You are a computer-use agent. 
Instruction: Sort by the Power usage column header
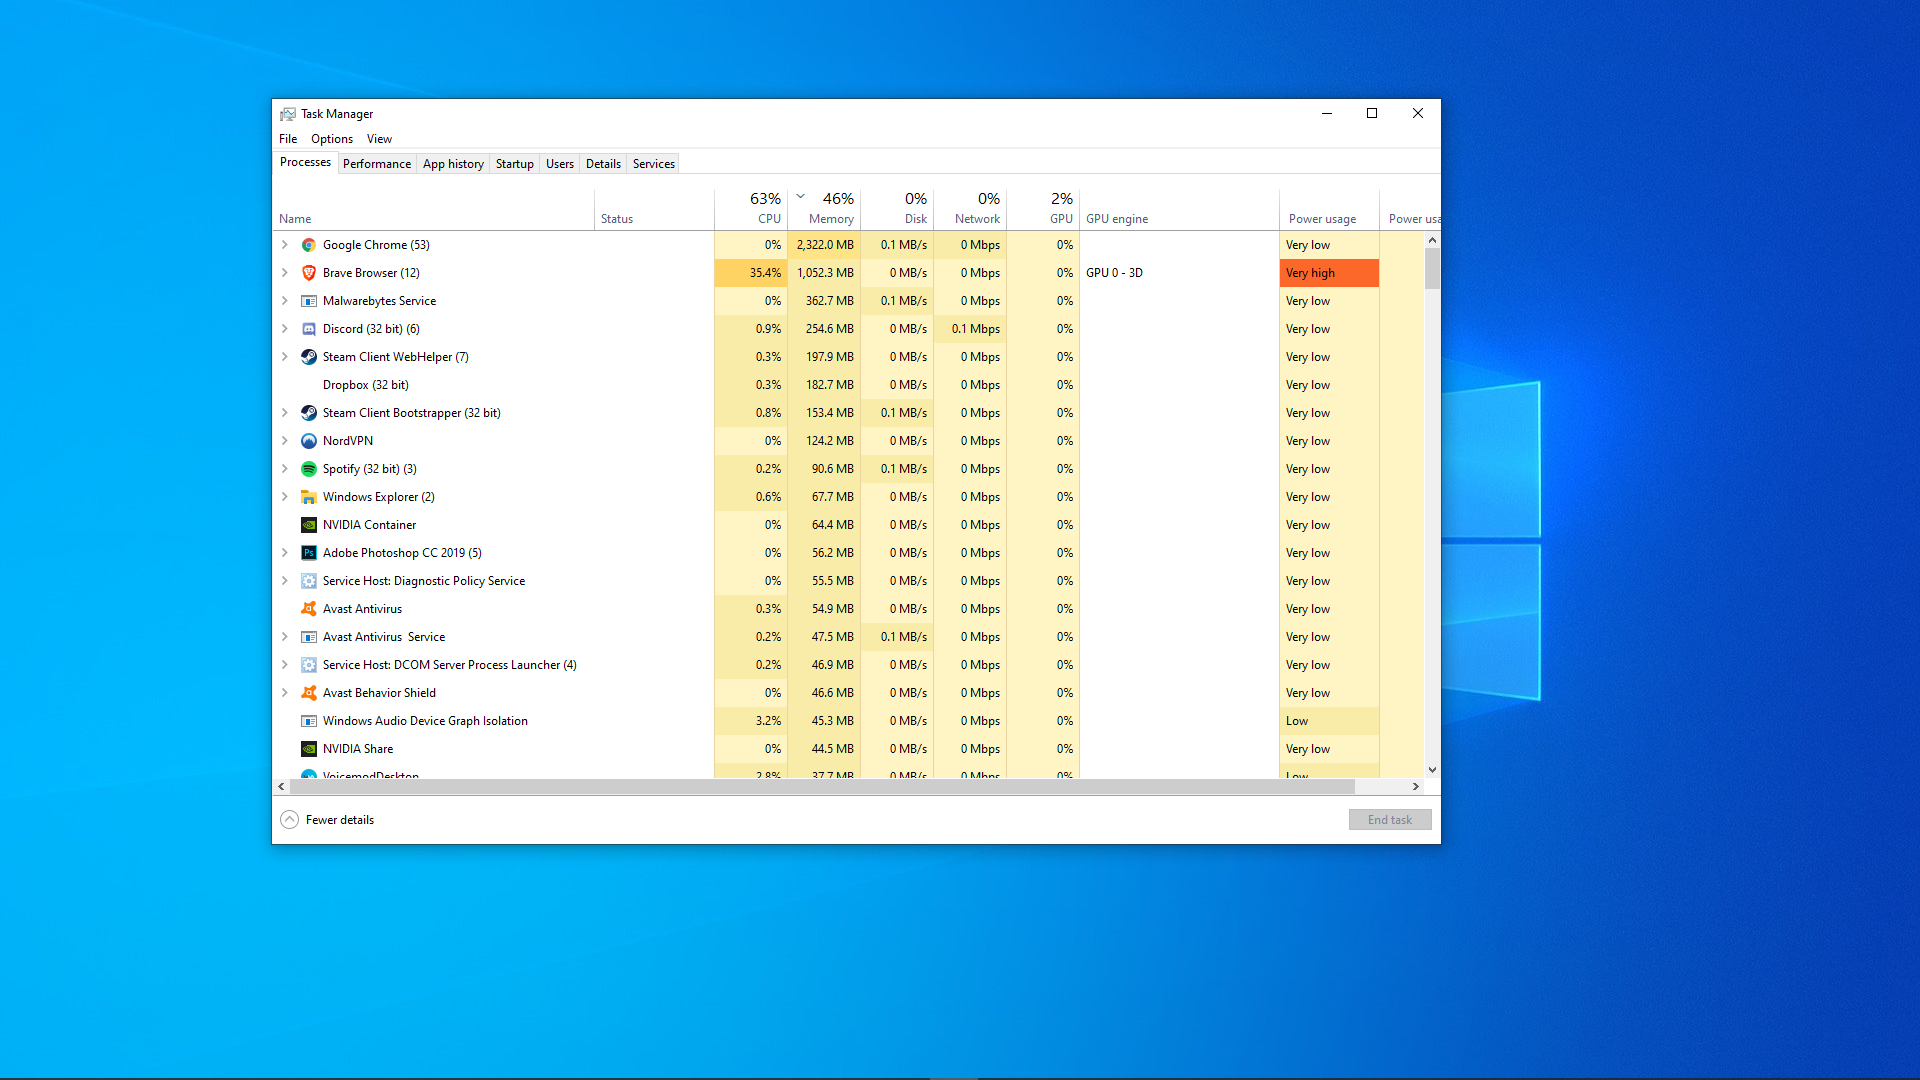pos(1330,209)
